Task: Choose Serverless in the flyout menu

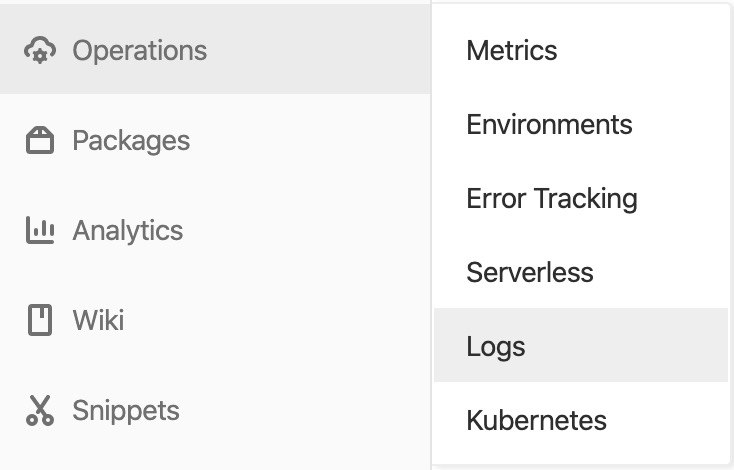Action: point(530,272)
